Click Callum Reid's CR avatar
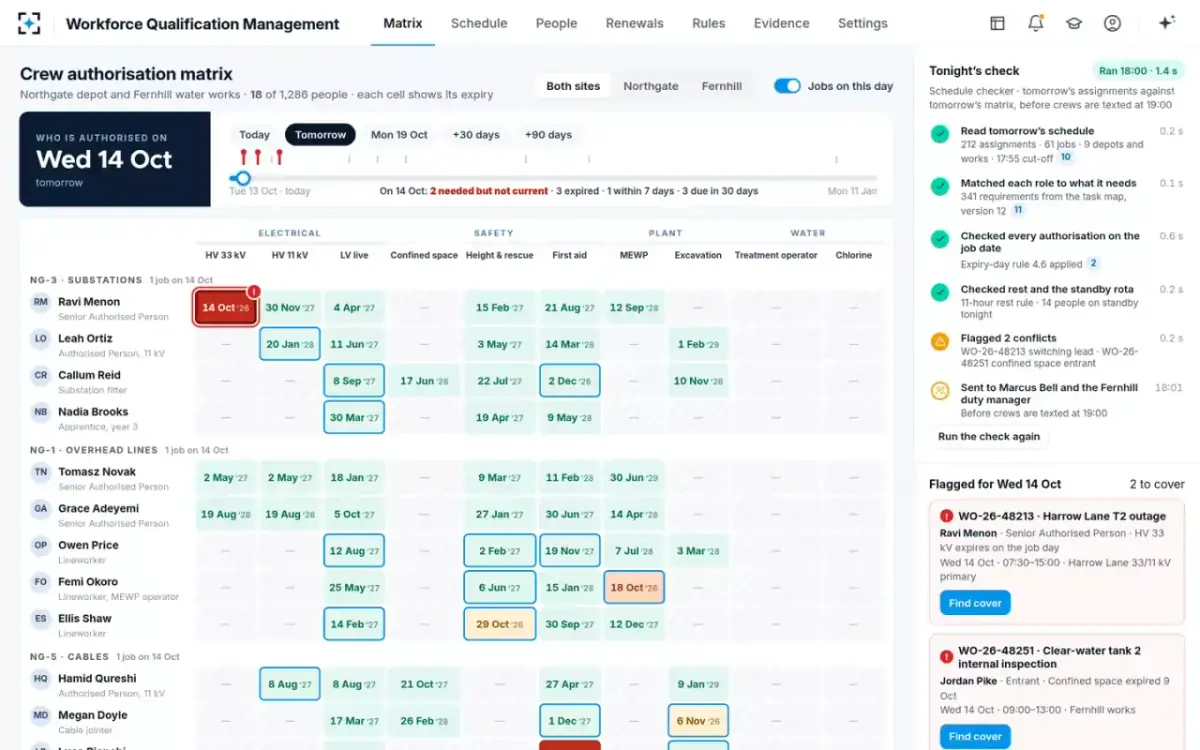This screenshot has height=750, width=1200. click(41, 376)
